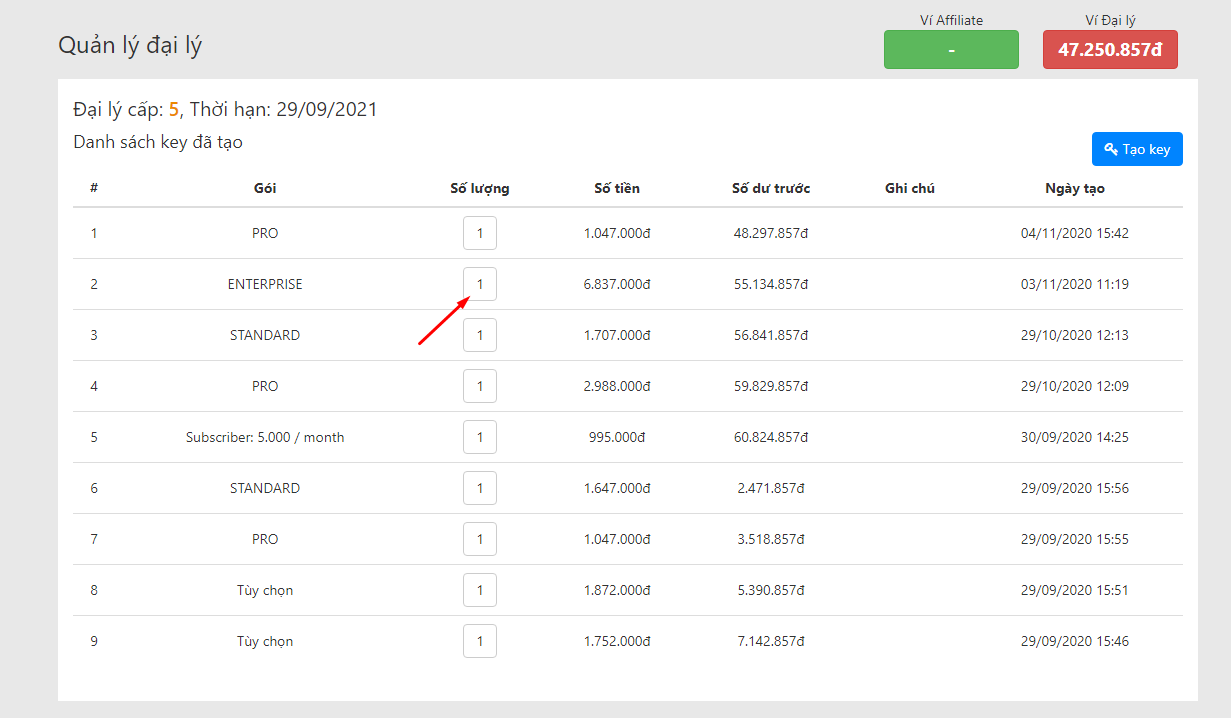Open the red Ví Đại lý balance button
The width and height of the screenshot is (1231, 718).
tap(1110, 50)
